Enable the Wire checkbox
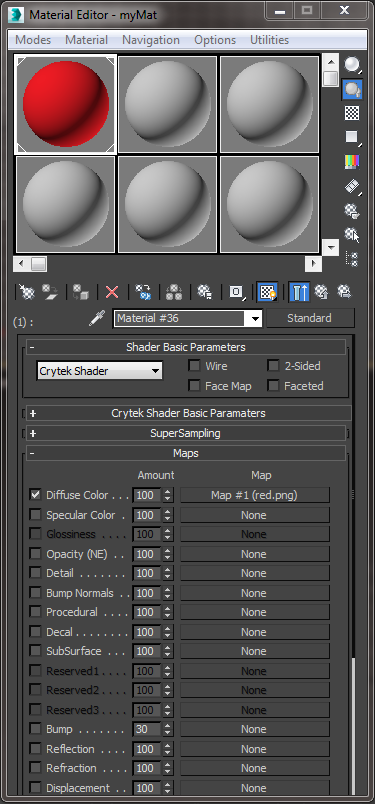The image size is (375, 804). pos(194,366)
